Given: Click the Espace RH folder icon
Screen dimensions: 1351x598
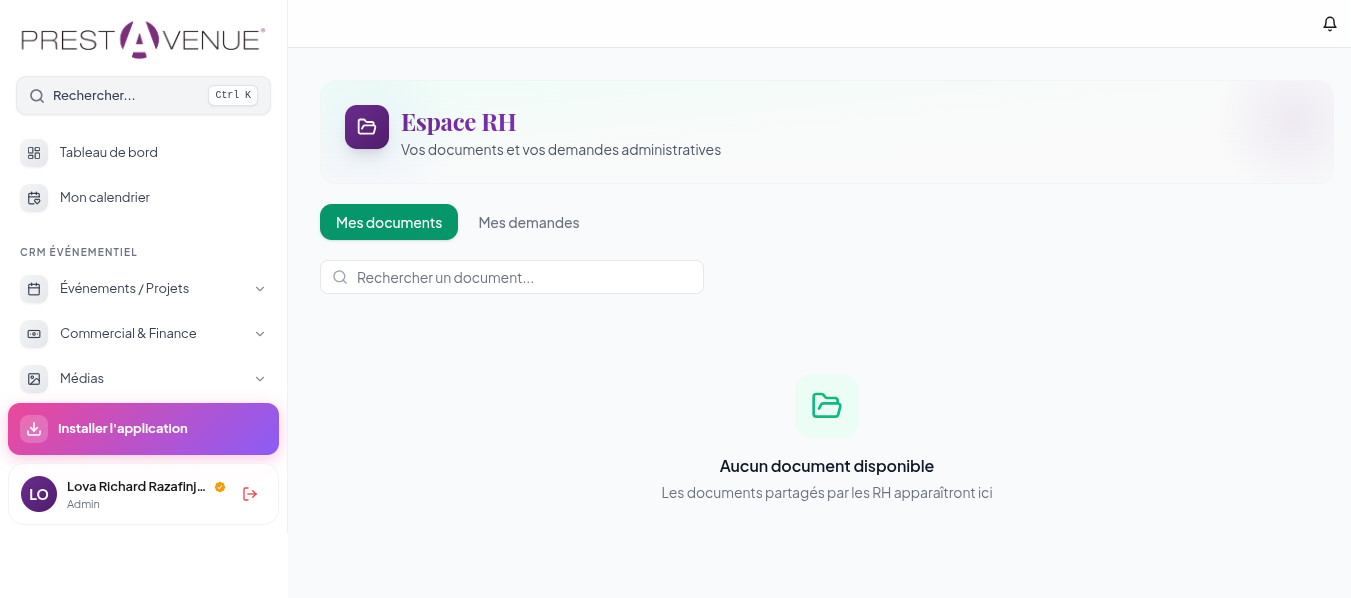Looking at the screenshot, I should pyautogui.click(x=367, y=127).
